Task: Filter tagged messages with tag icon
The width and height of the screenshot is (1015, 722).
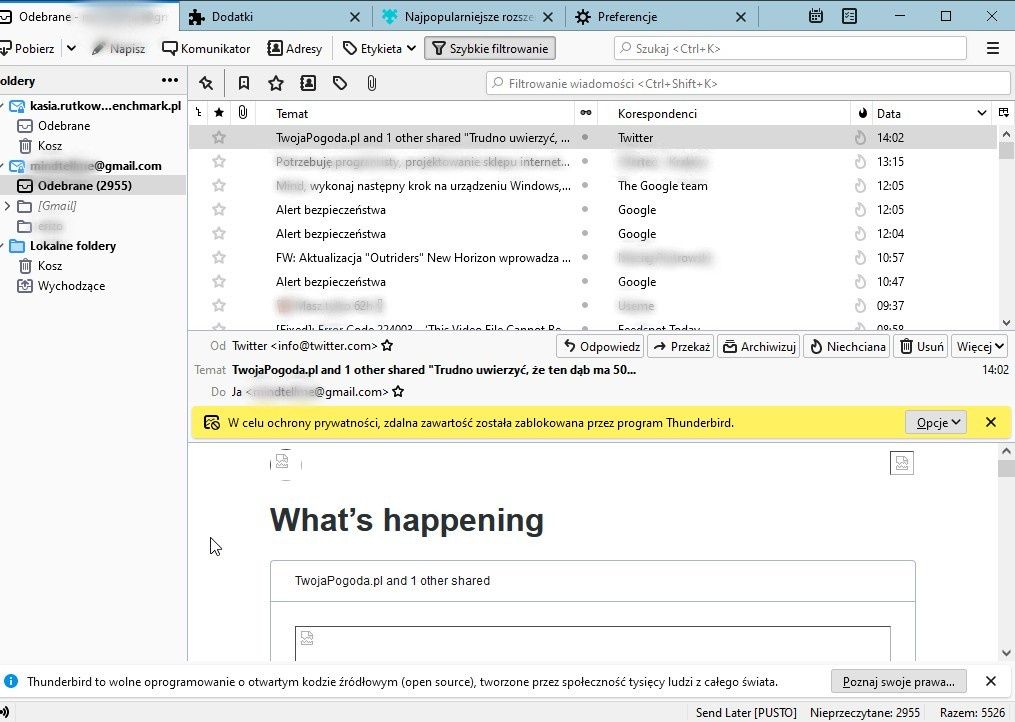Action: coord(340,83)
